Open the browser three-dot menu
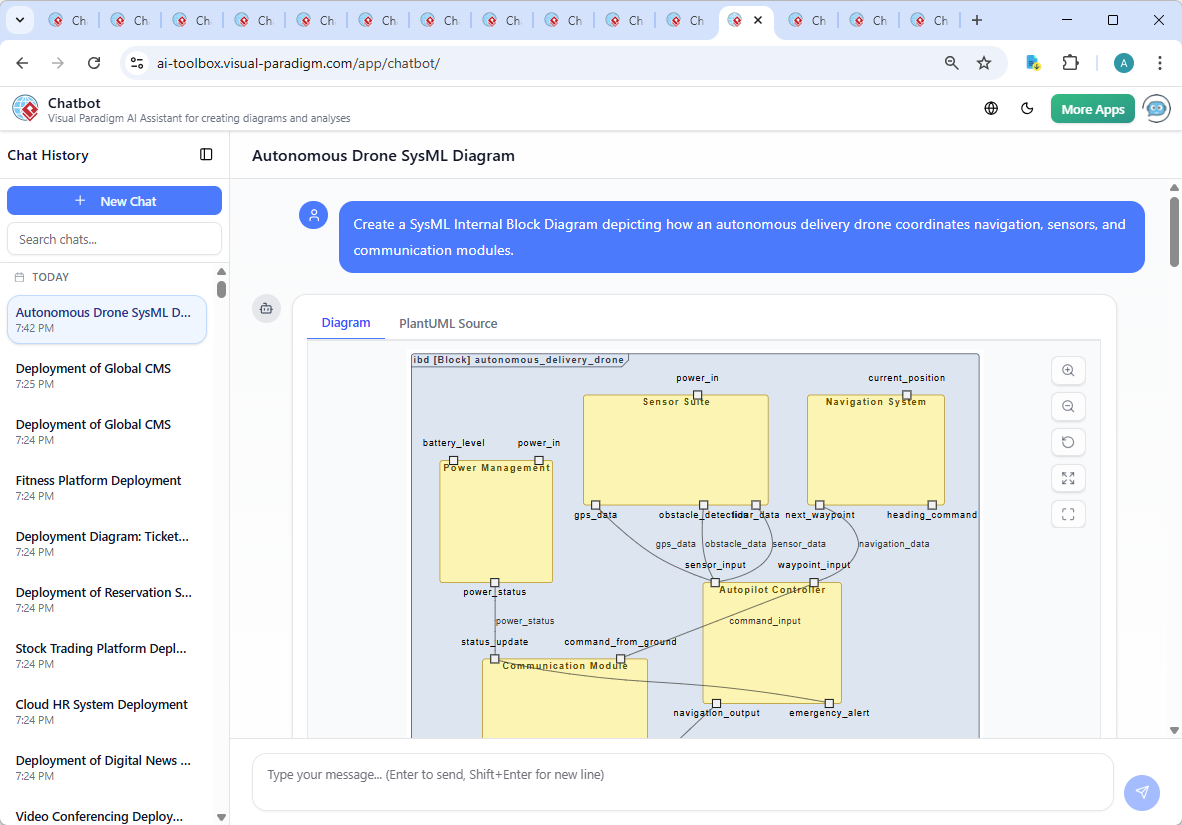Image resolution: width=1182 pixels, height=825 pixels. click(1159, 62)
